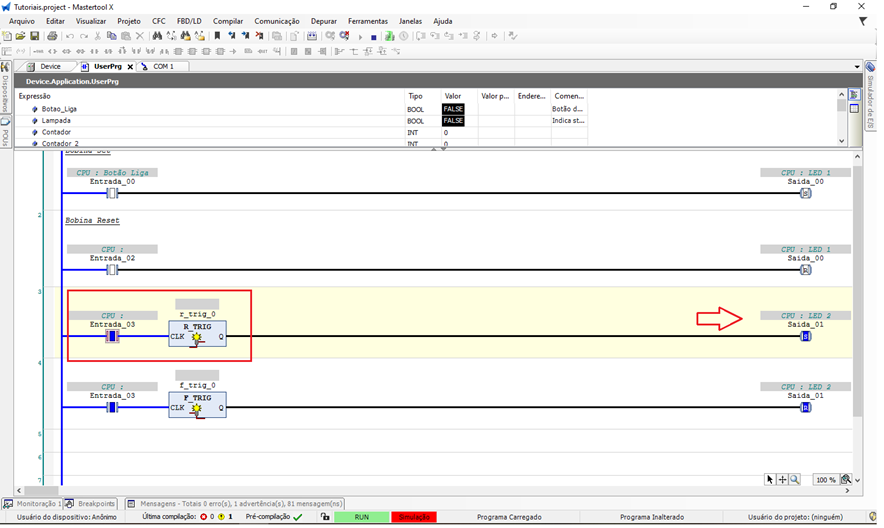Click the Open project folder icon
The image size is (884, 528).
coord(21,36)
